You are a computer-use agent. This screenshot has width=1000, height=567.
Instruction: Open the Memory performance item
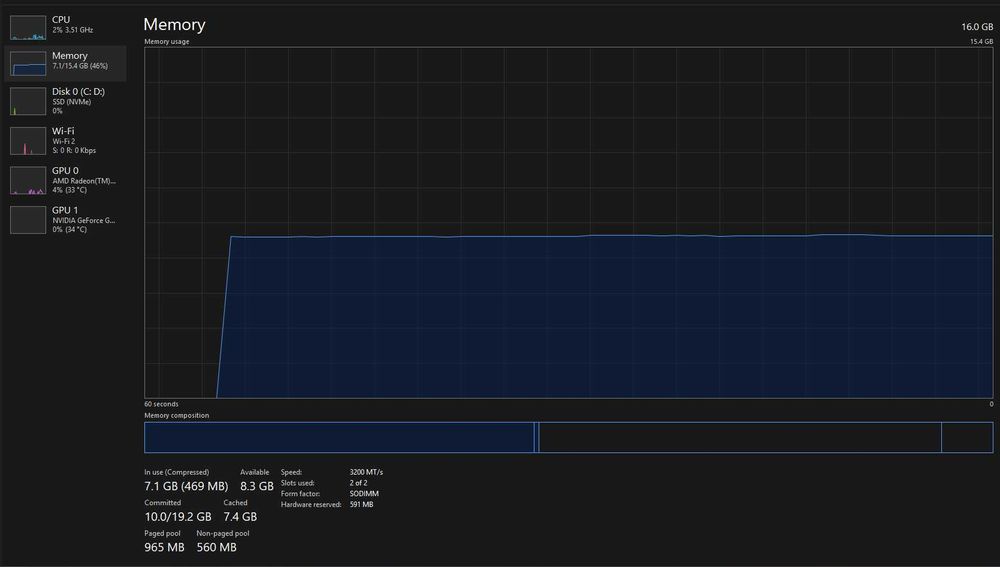[65, 63]
